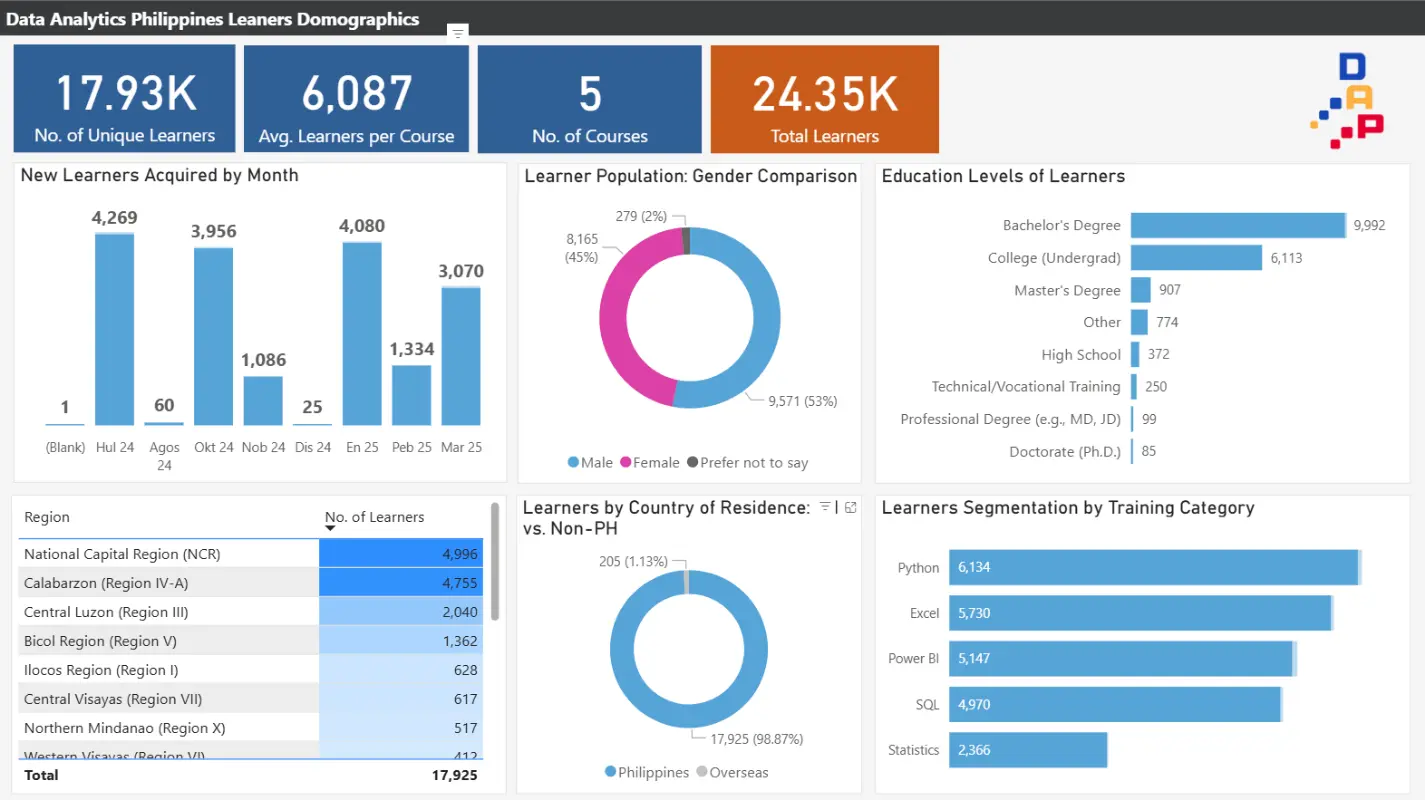Click the 17.93K Unique Learners card
Image resolution: width=1425 pixels, height=800 pixels.
click(x=125, y=99)
